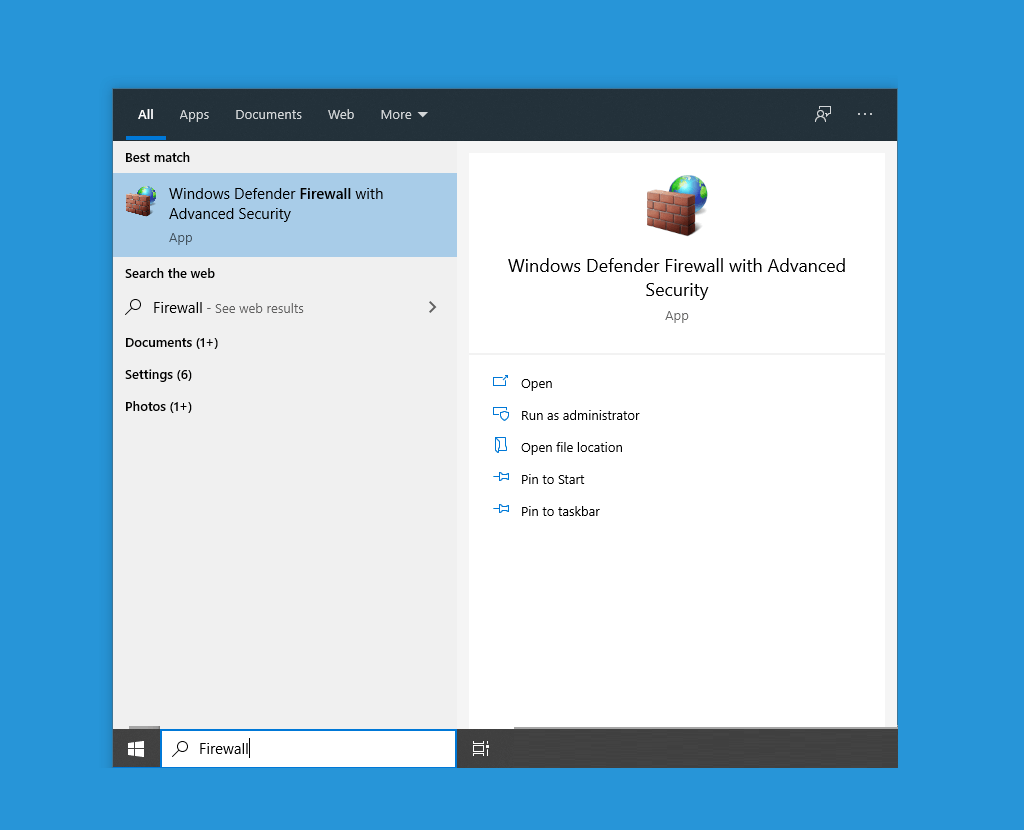Click the Open action icon
The height and width of the screenshot is (830, 1024).
click(500, 382)
